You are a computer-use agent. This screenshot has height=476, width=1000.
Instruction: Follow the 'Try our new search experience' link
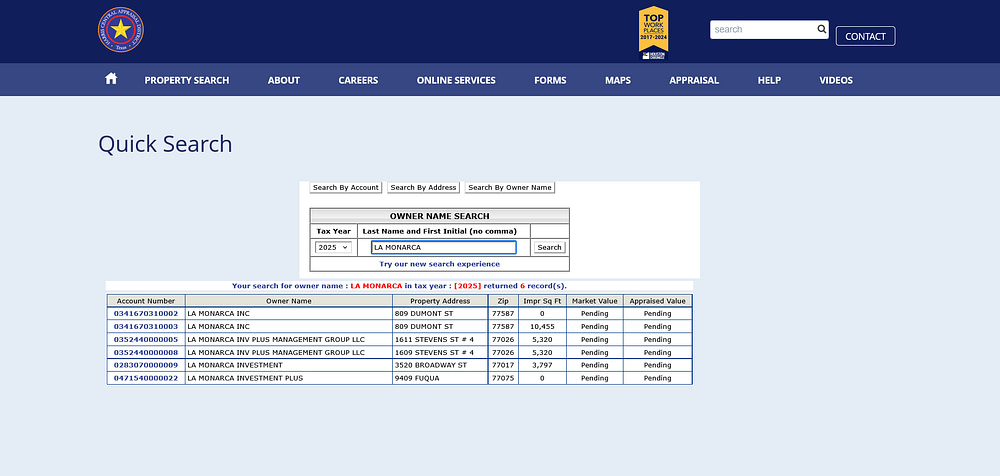(439, 264)
